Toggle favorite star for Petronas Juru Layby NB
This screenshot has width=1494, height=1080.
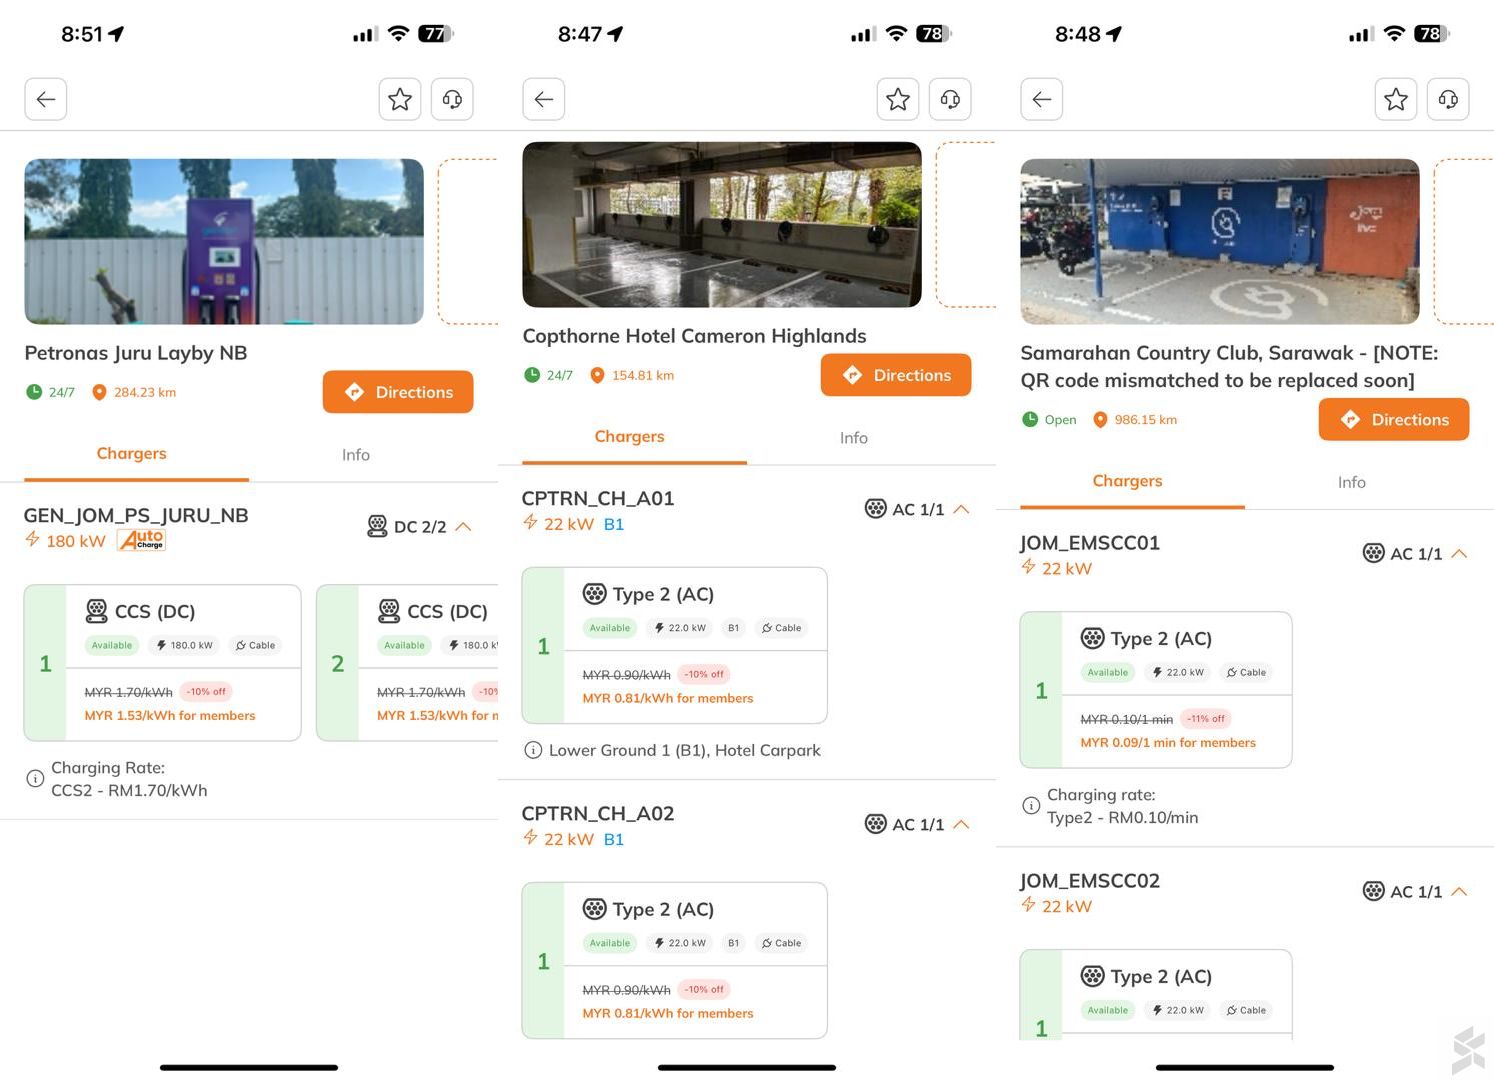coord(400,99)
